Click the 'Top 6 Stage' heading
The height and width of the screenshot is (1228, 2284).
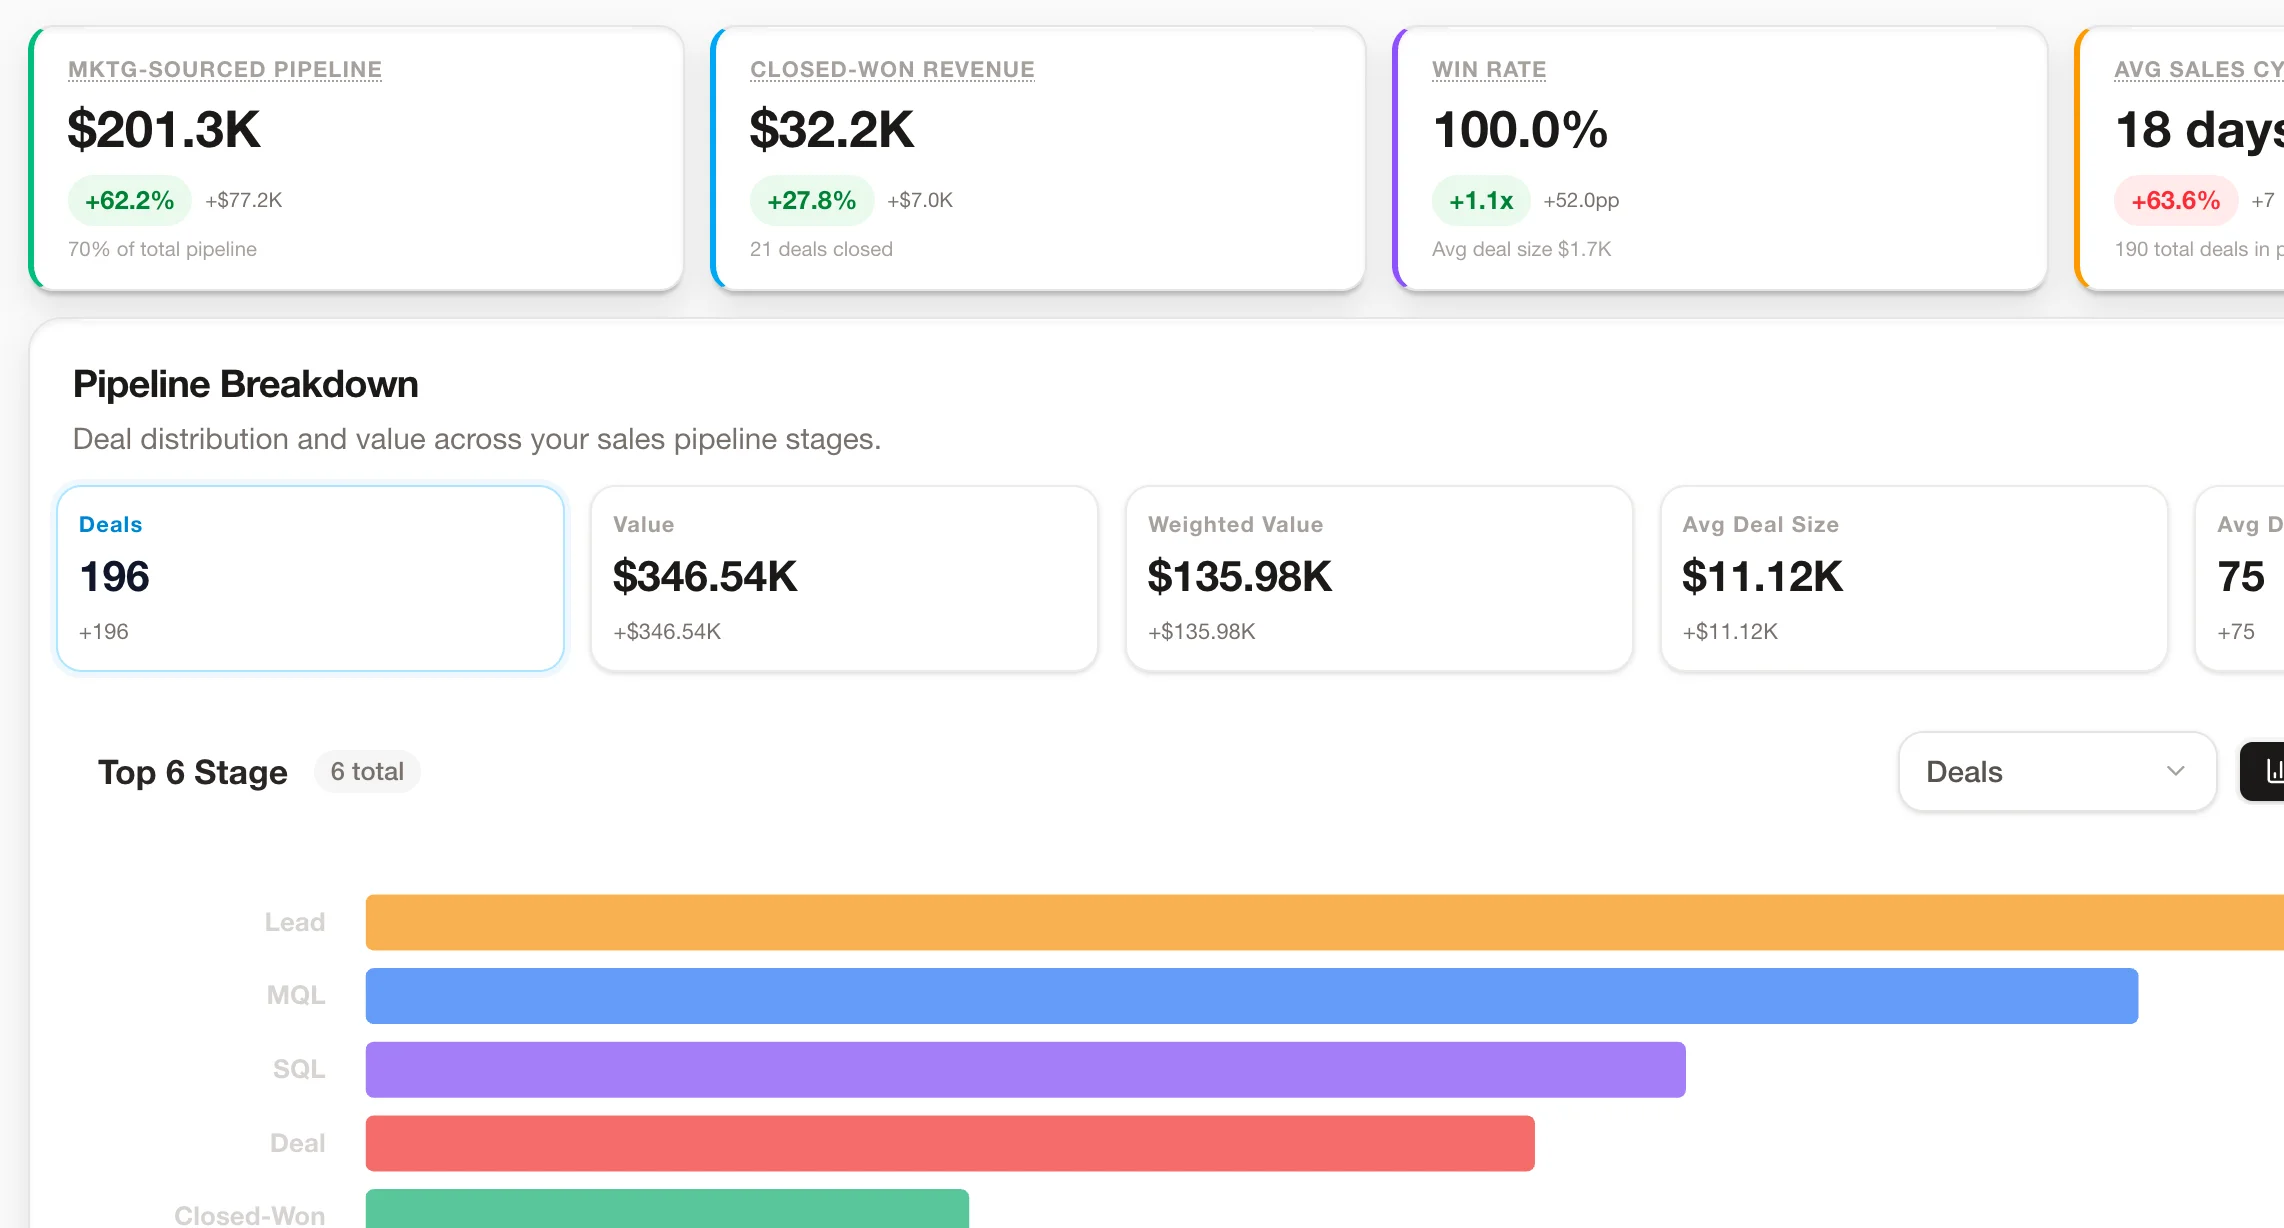[192, 772]
